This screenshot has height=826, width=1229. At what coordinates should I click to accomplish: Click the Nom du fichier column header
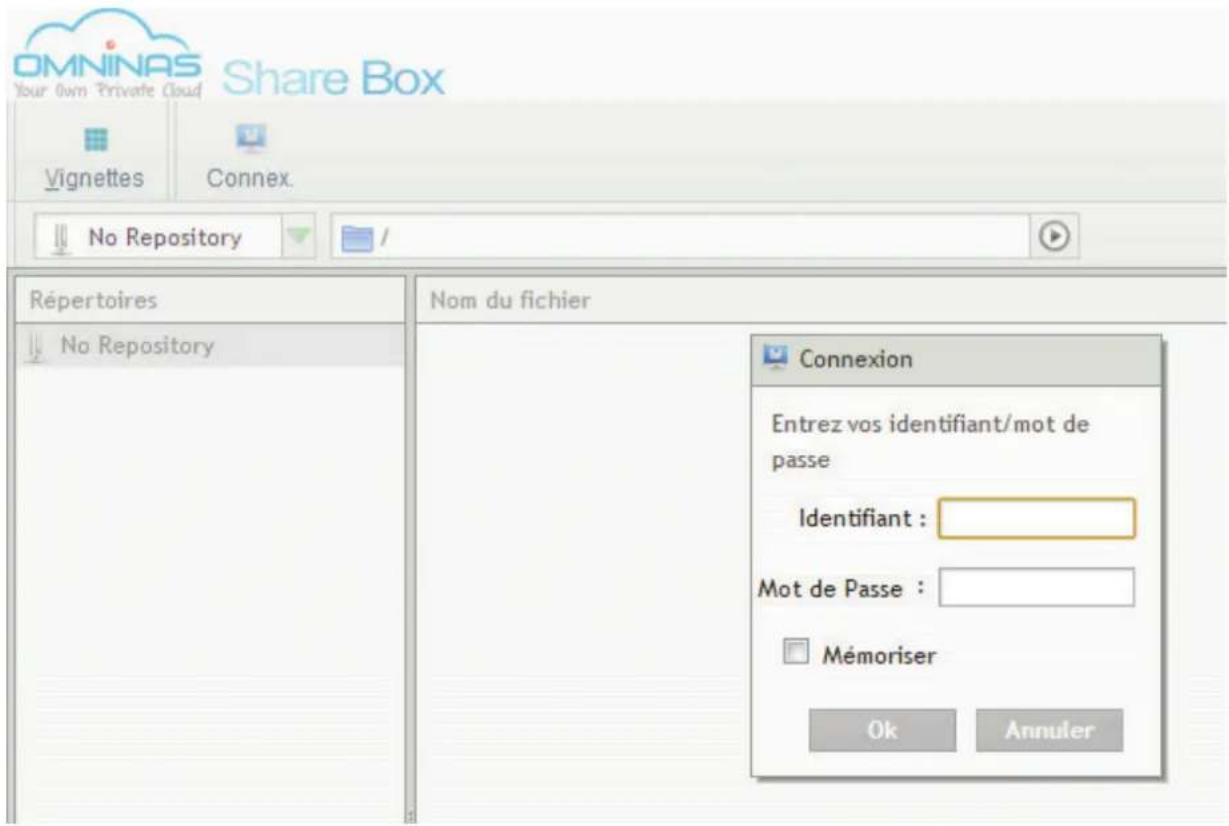pyautogui.click(x=509, y=298)
